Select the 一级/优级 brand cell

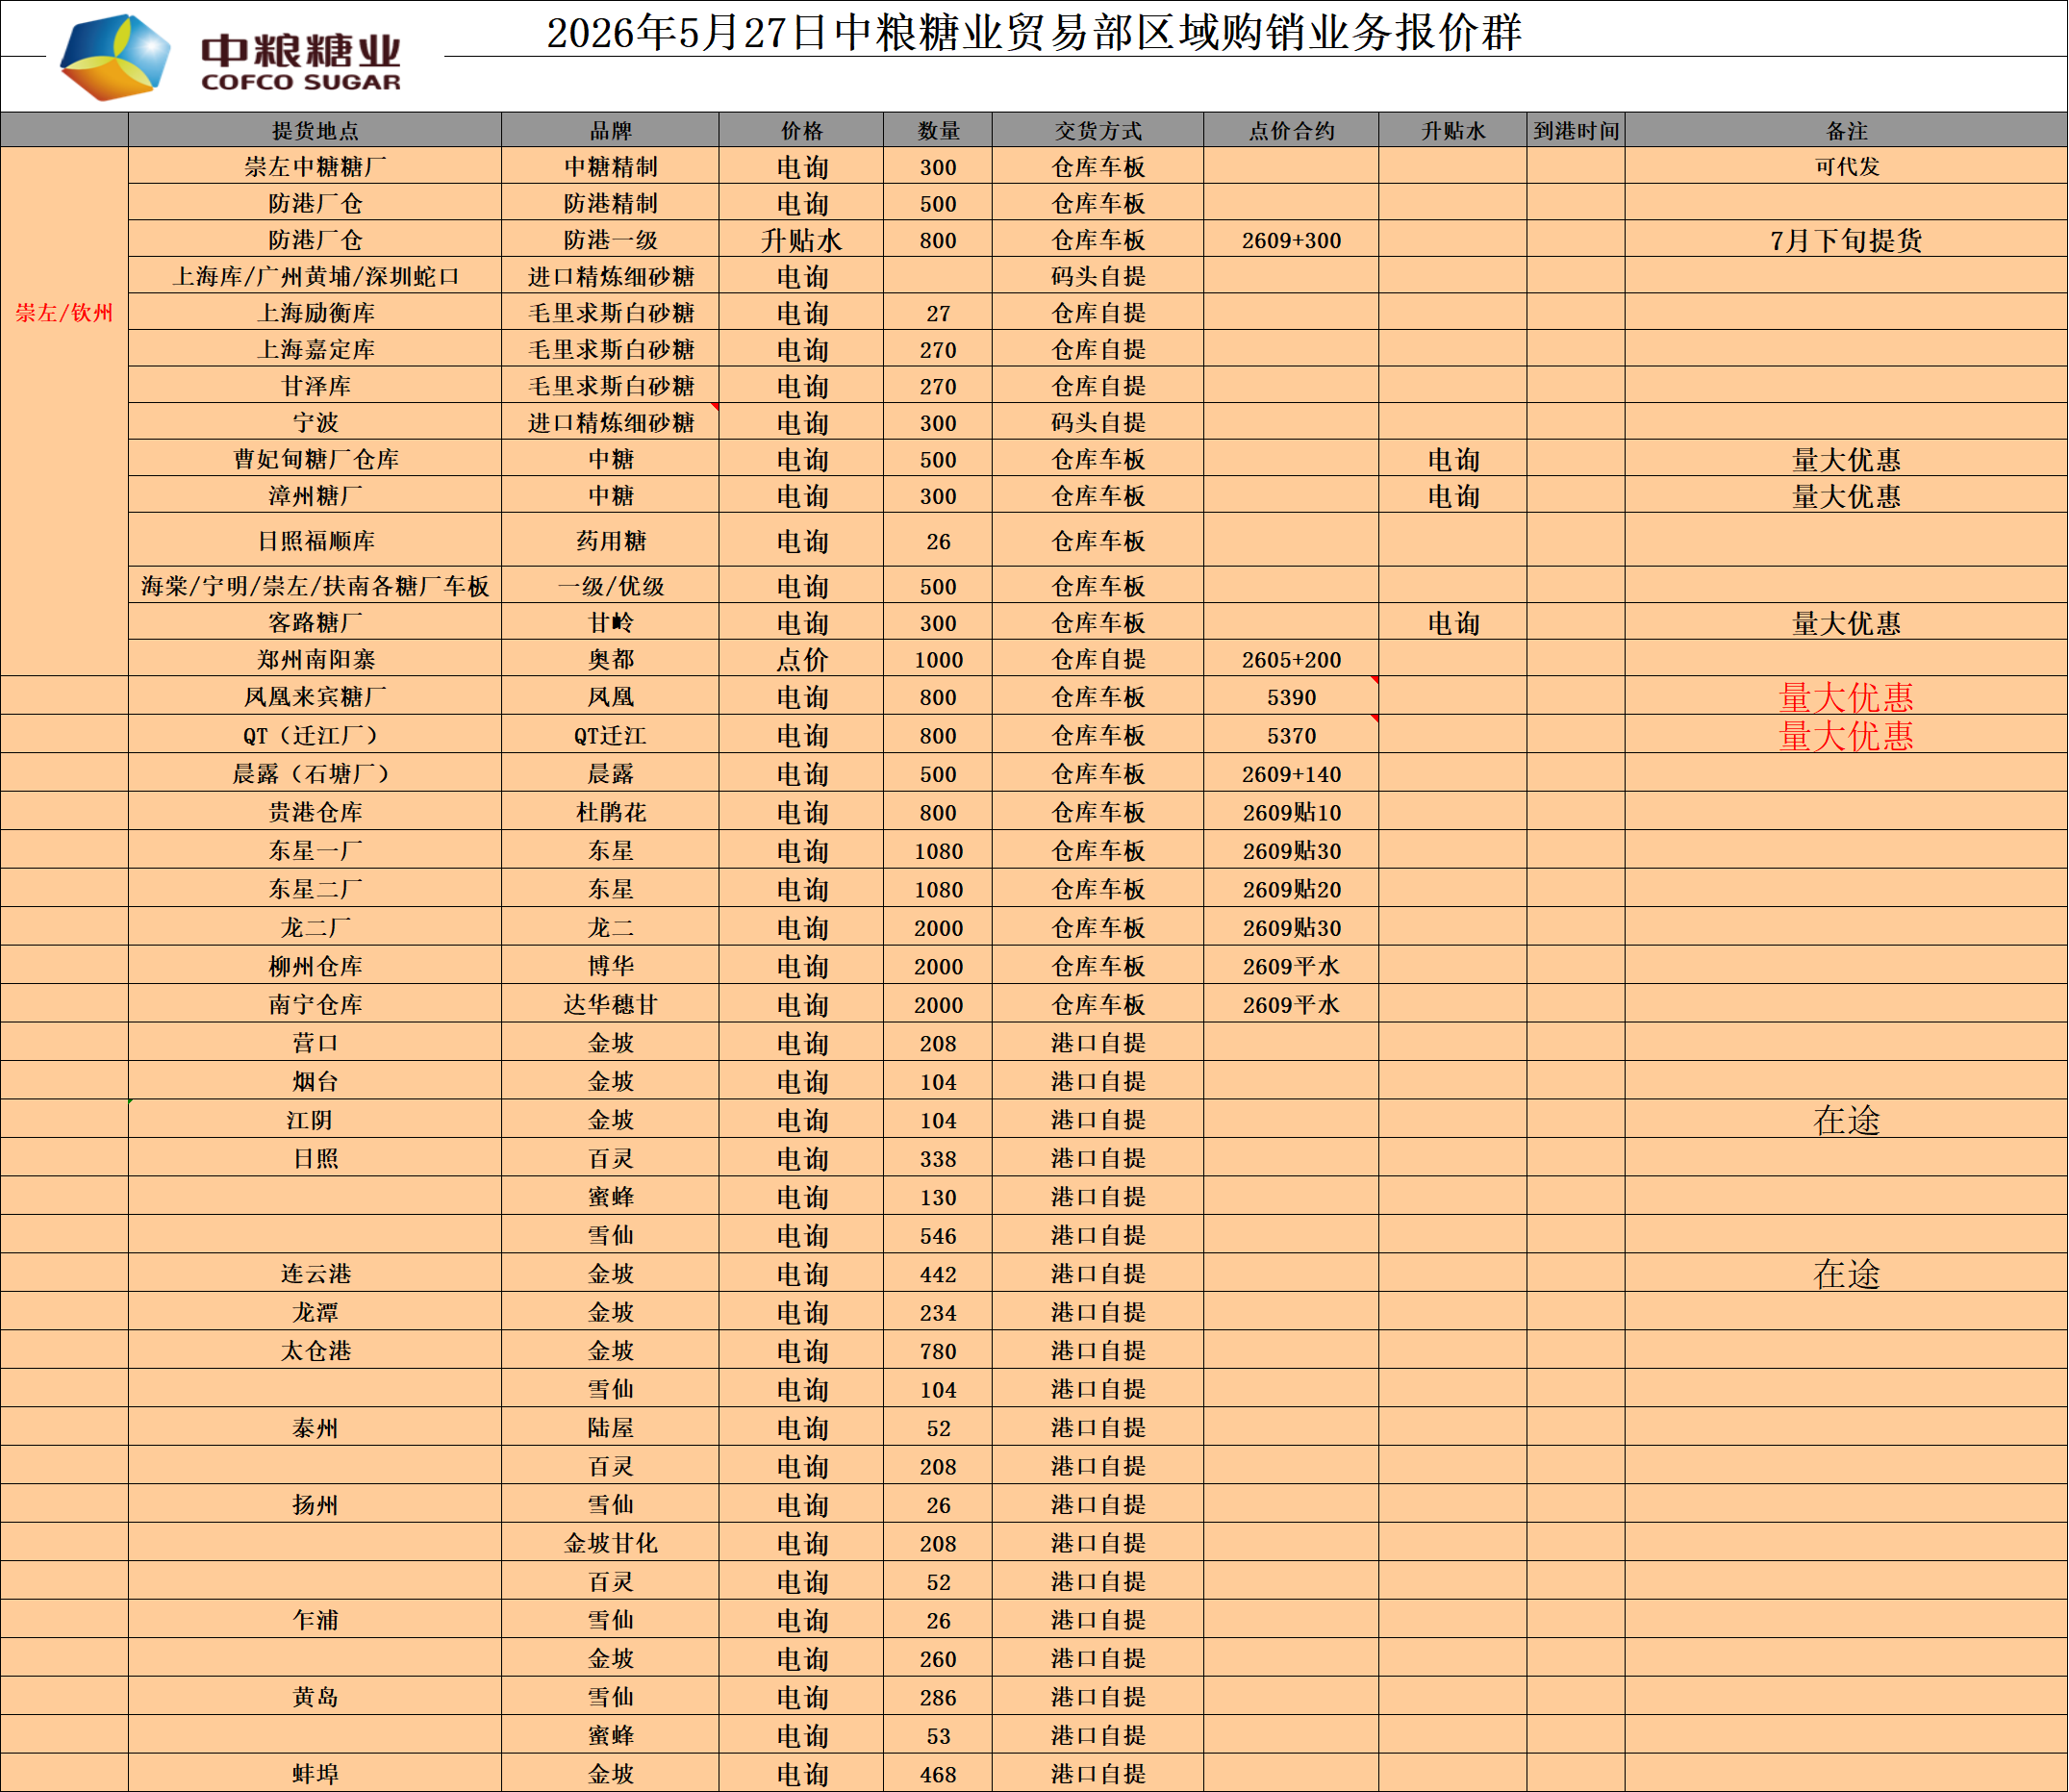(x=610, y=586)
